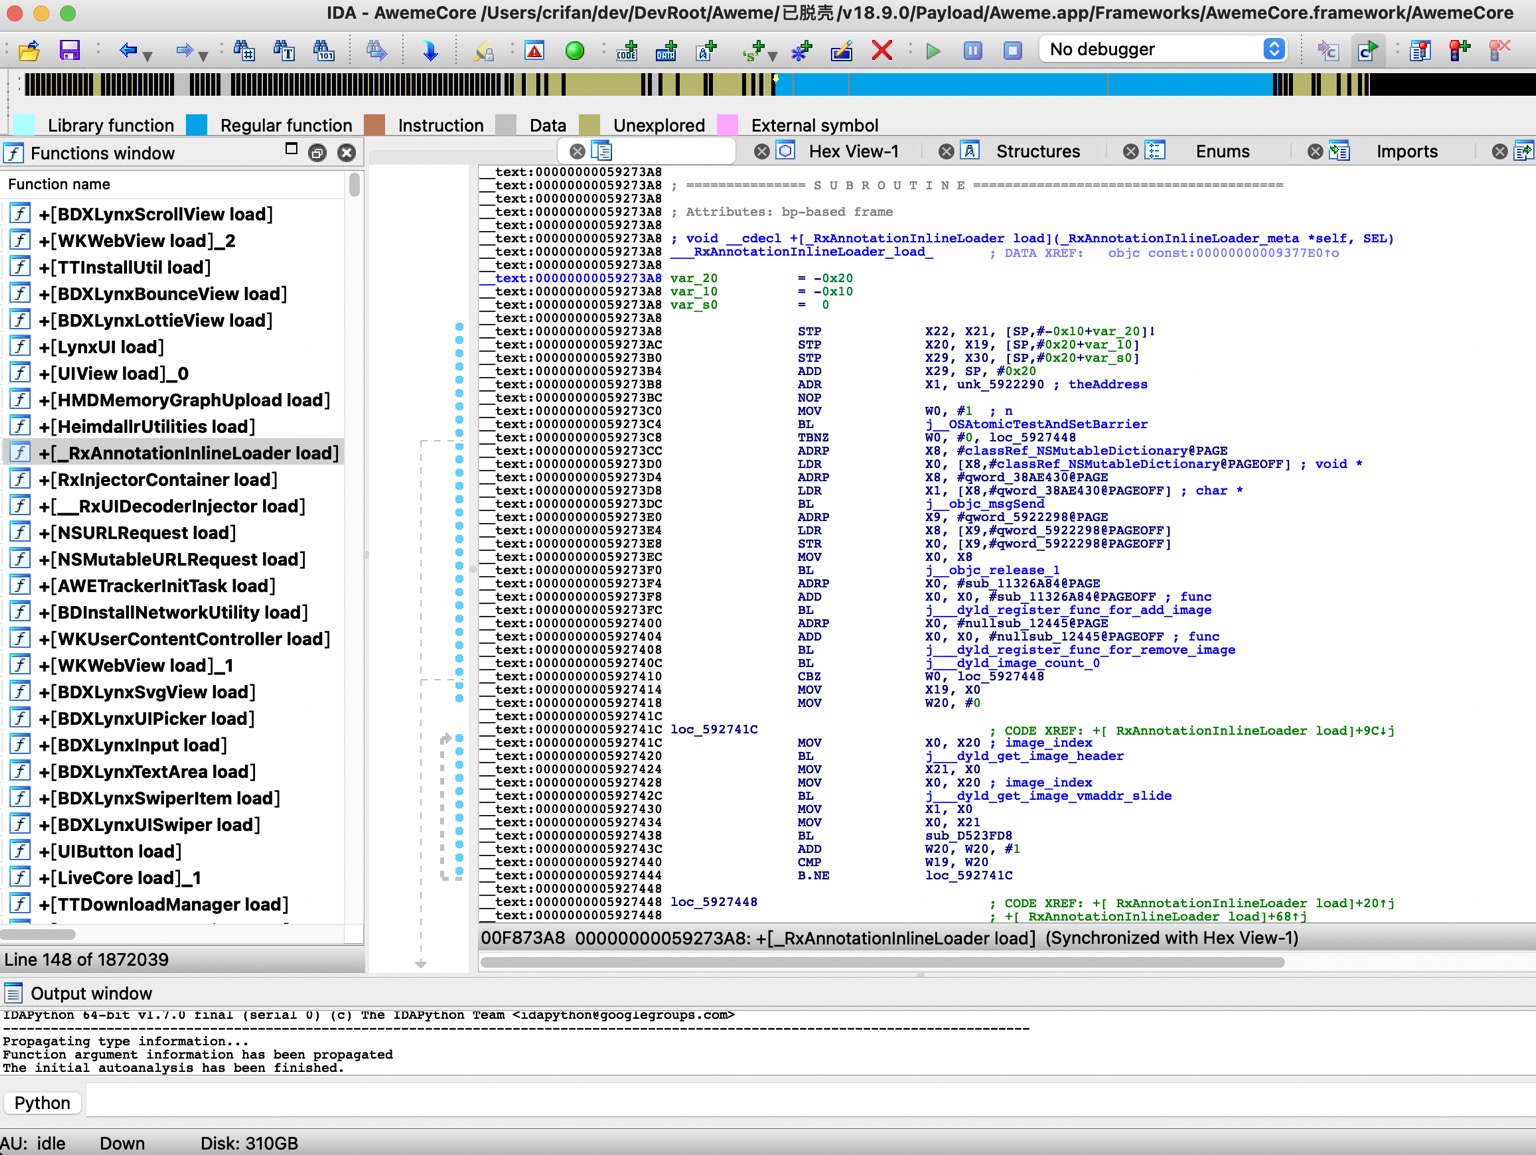Close the Structures tab
1536x1155 pixels.
coord(946,152)
